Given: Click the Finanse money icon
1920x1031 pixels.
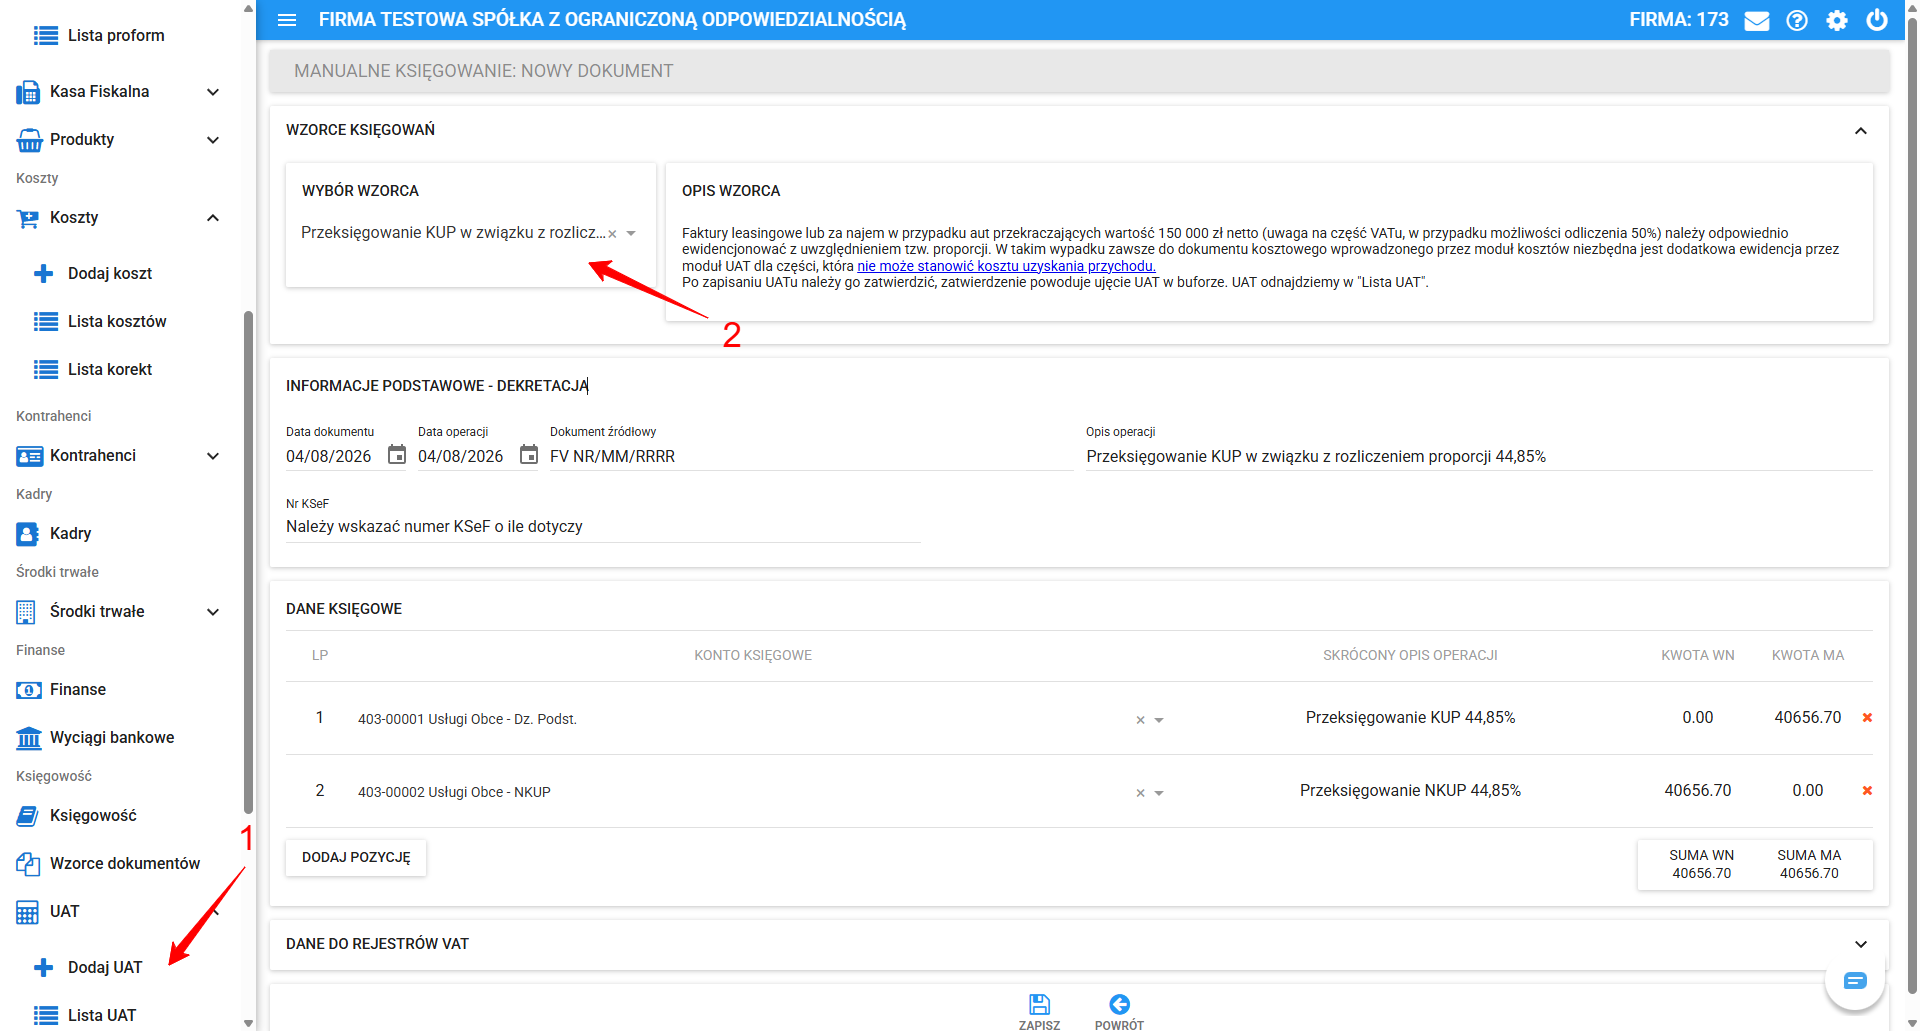Looking at the screenshot, I should tap(29, 690).
